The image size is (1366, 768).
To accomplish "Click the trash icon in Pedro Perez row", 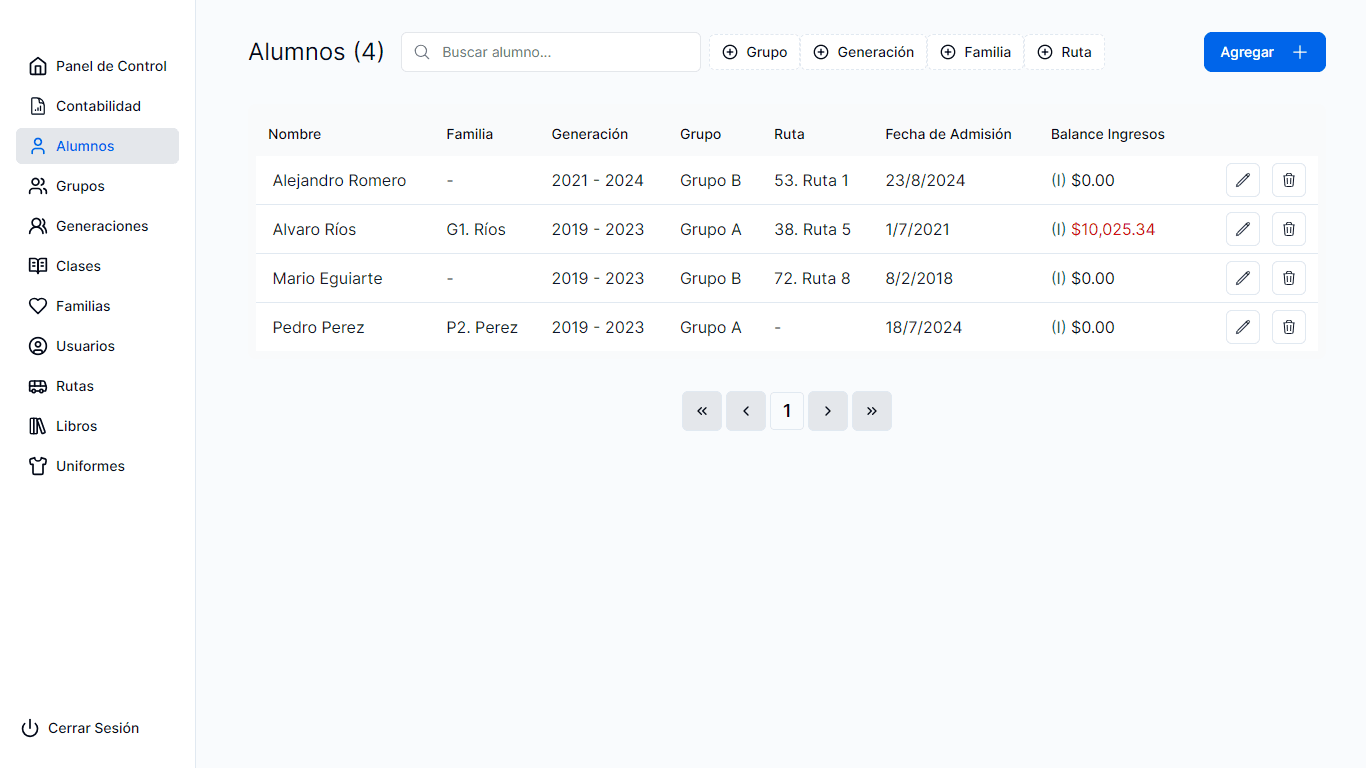I will click(x=1288, y=327).
